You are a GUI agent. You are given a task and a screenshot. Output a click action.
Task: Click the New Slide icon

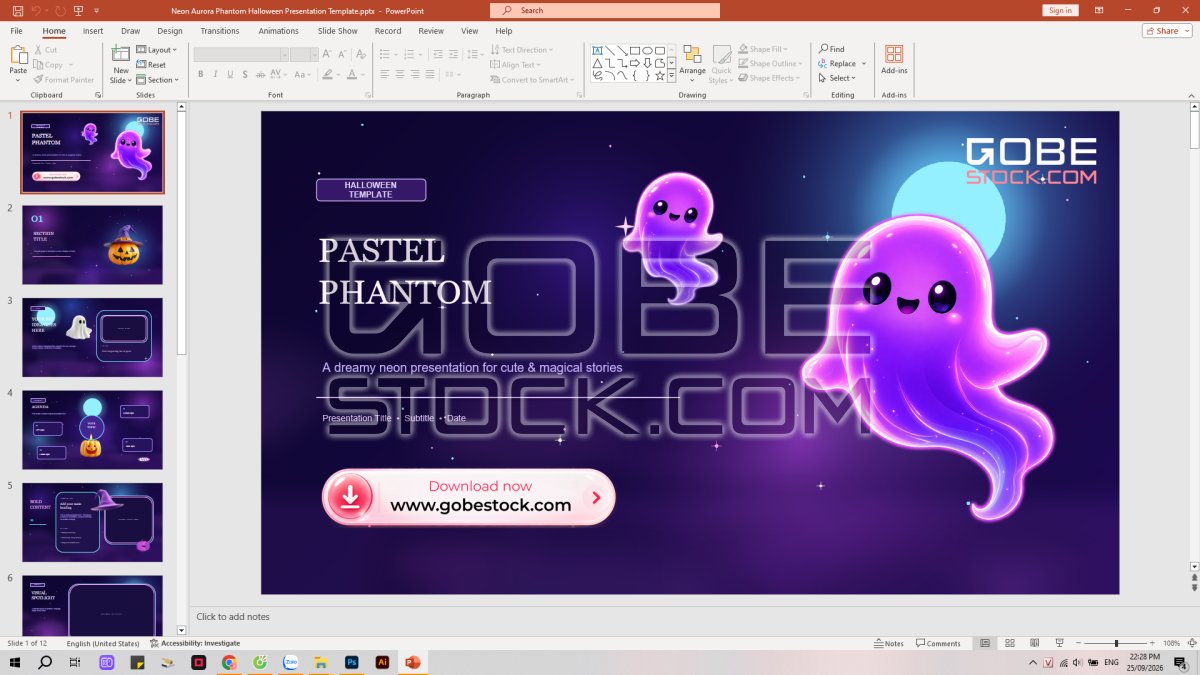click(x=121, y=54)
